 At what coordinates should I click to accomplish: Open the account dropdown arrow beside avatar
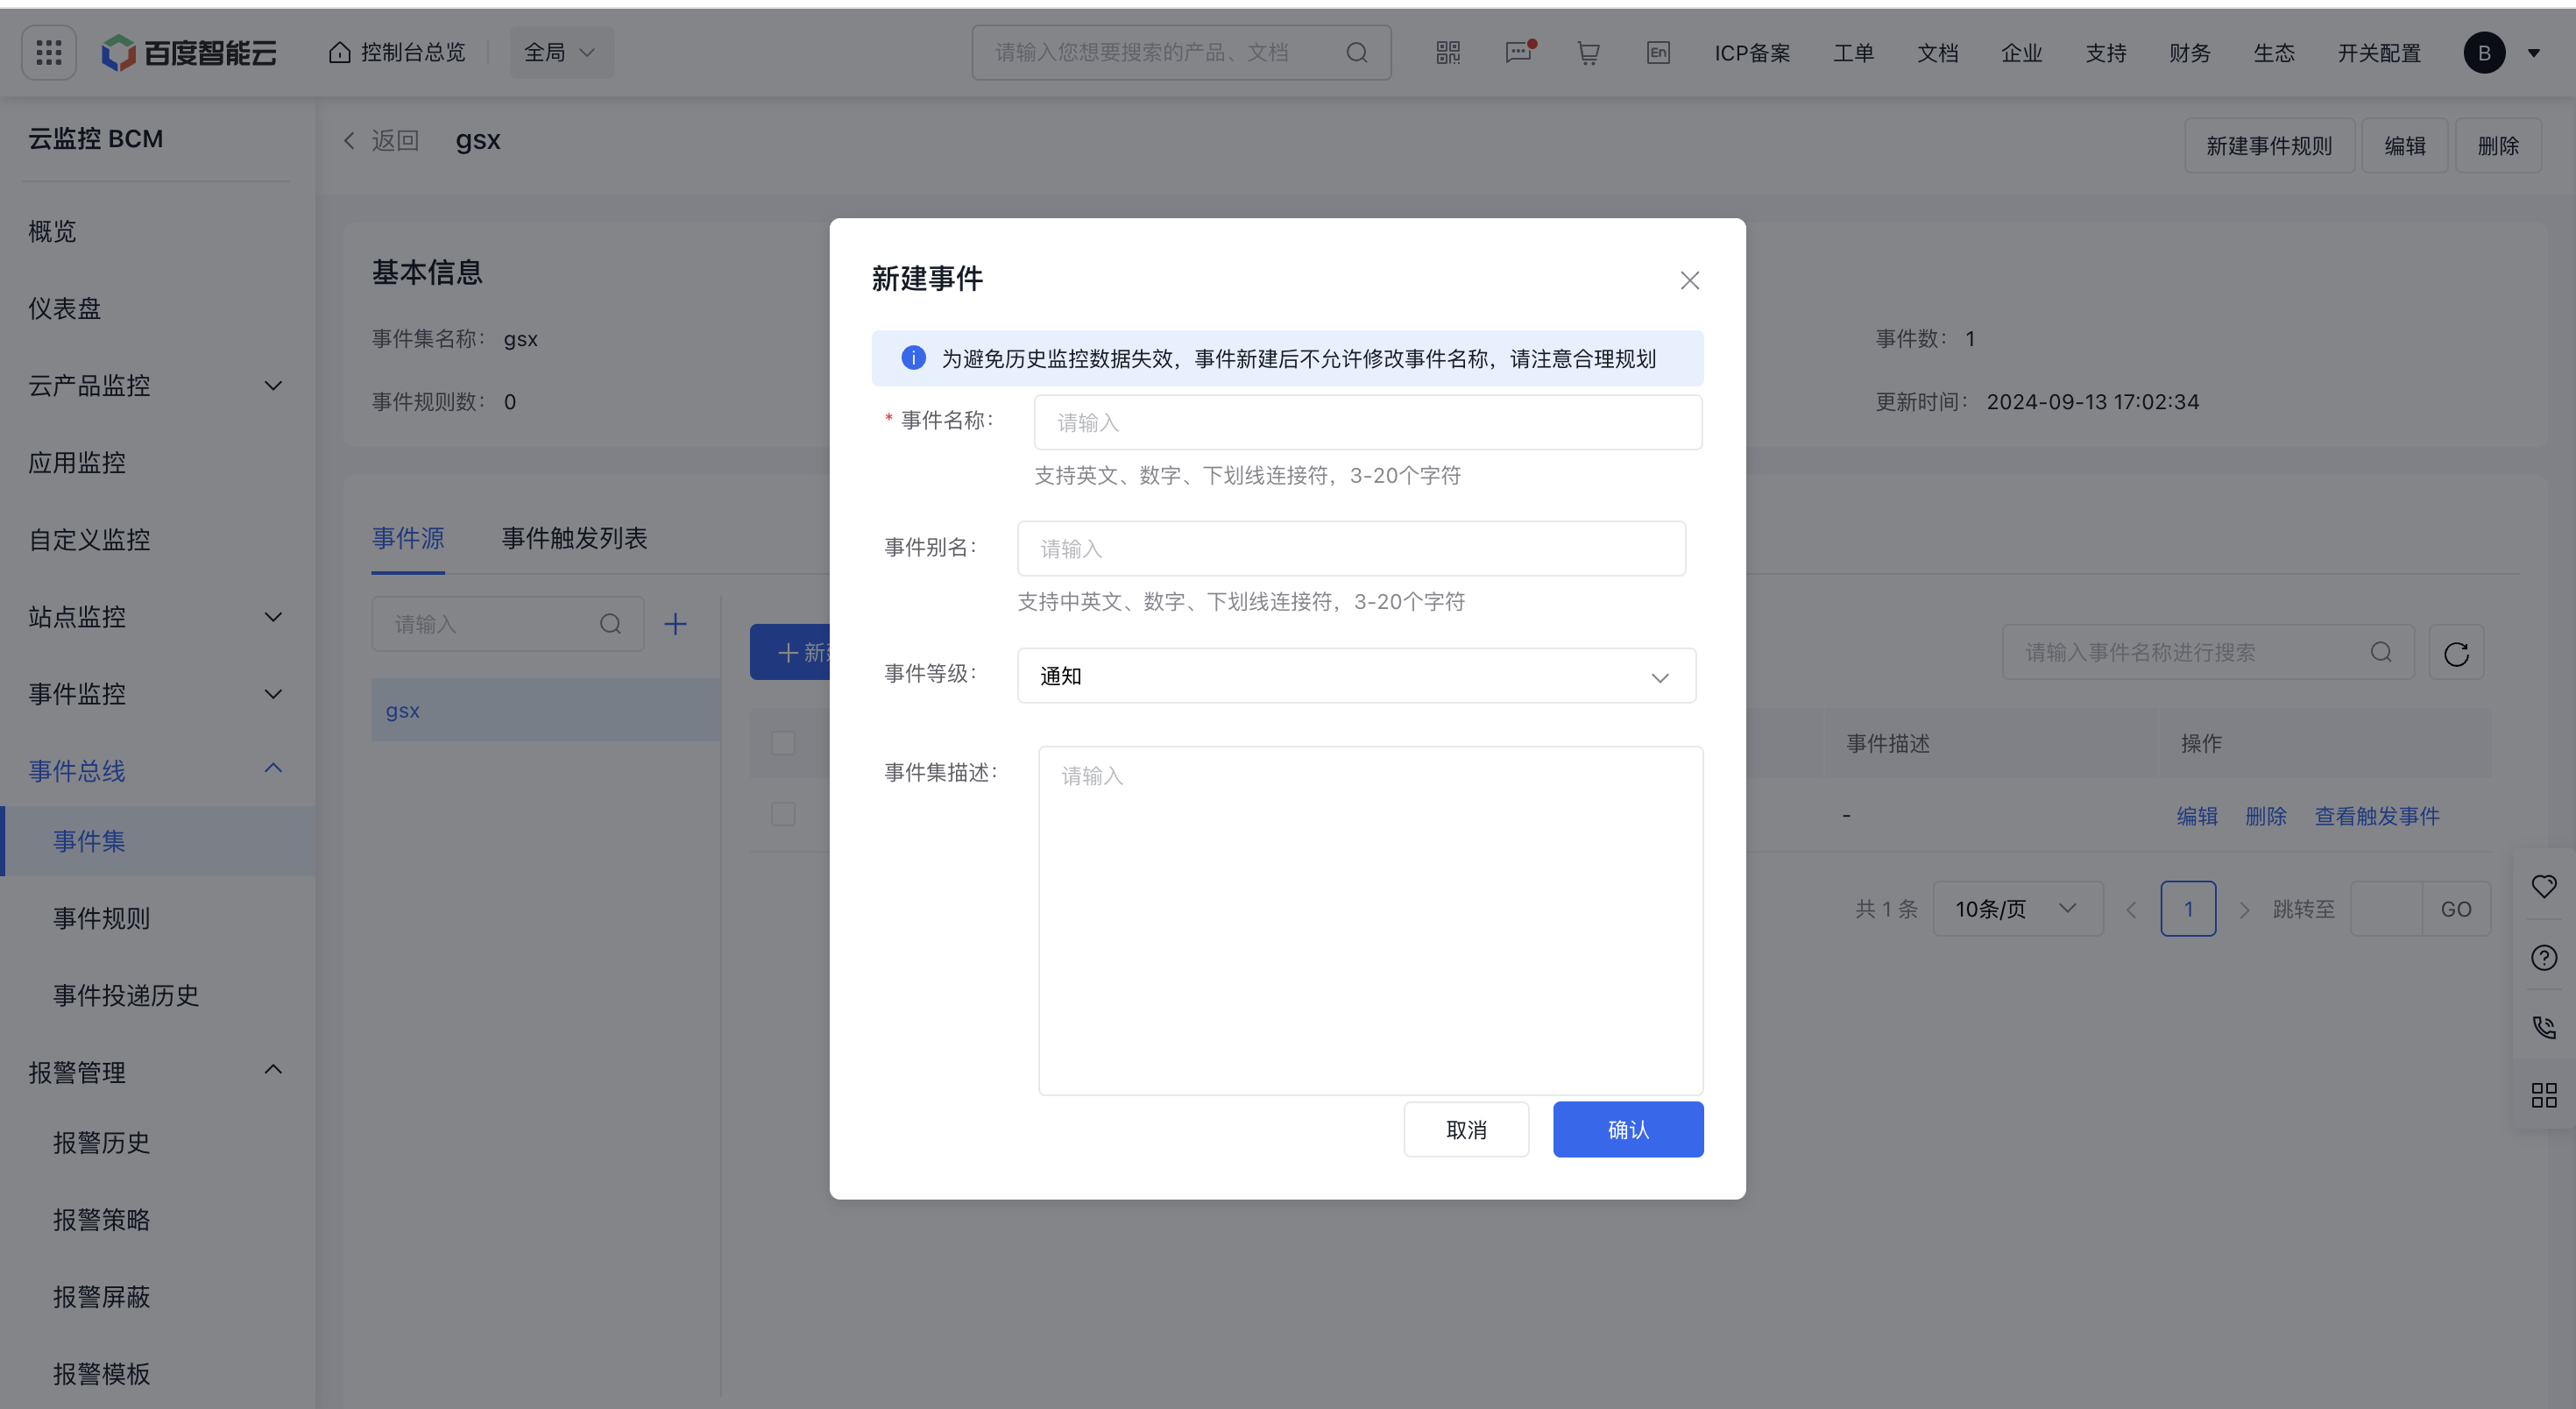tap(2533, 53)
